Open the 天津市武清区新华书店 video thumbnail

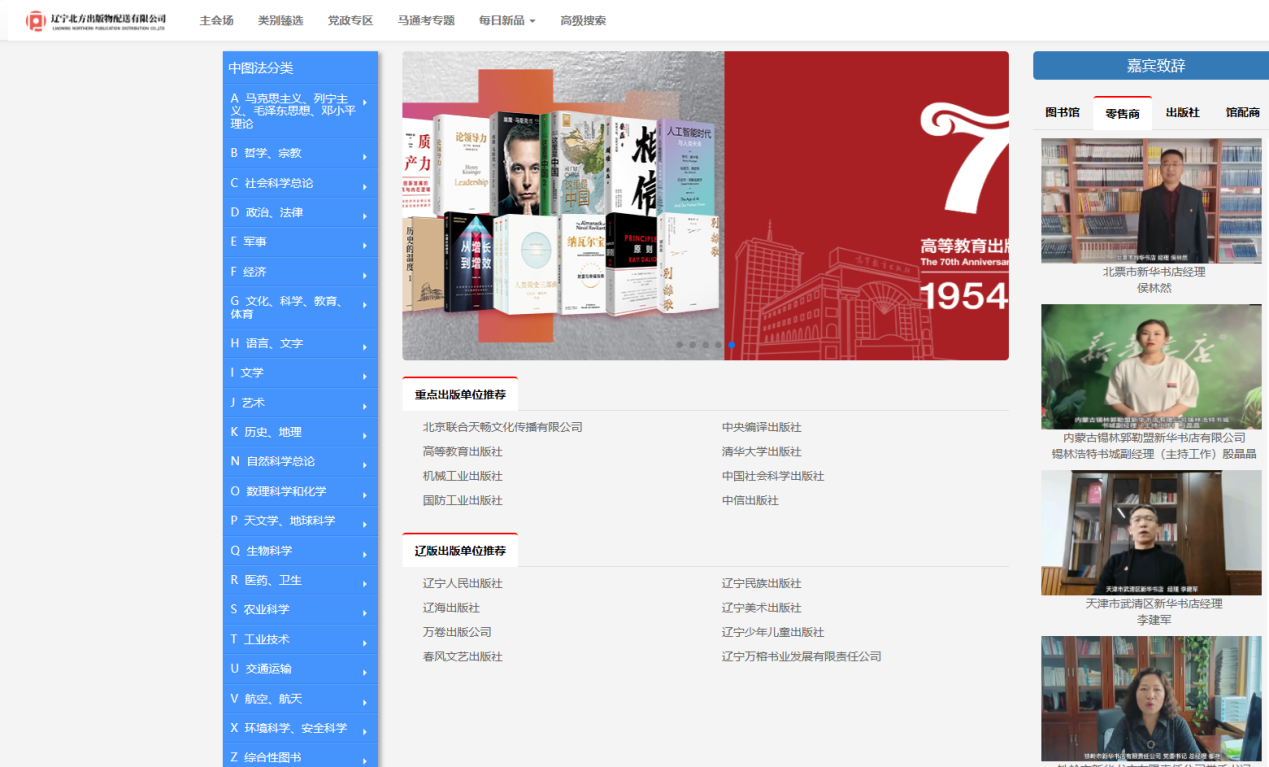(1151, 533)
